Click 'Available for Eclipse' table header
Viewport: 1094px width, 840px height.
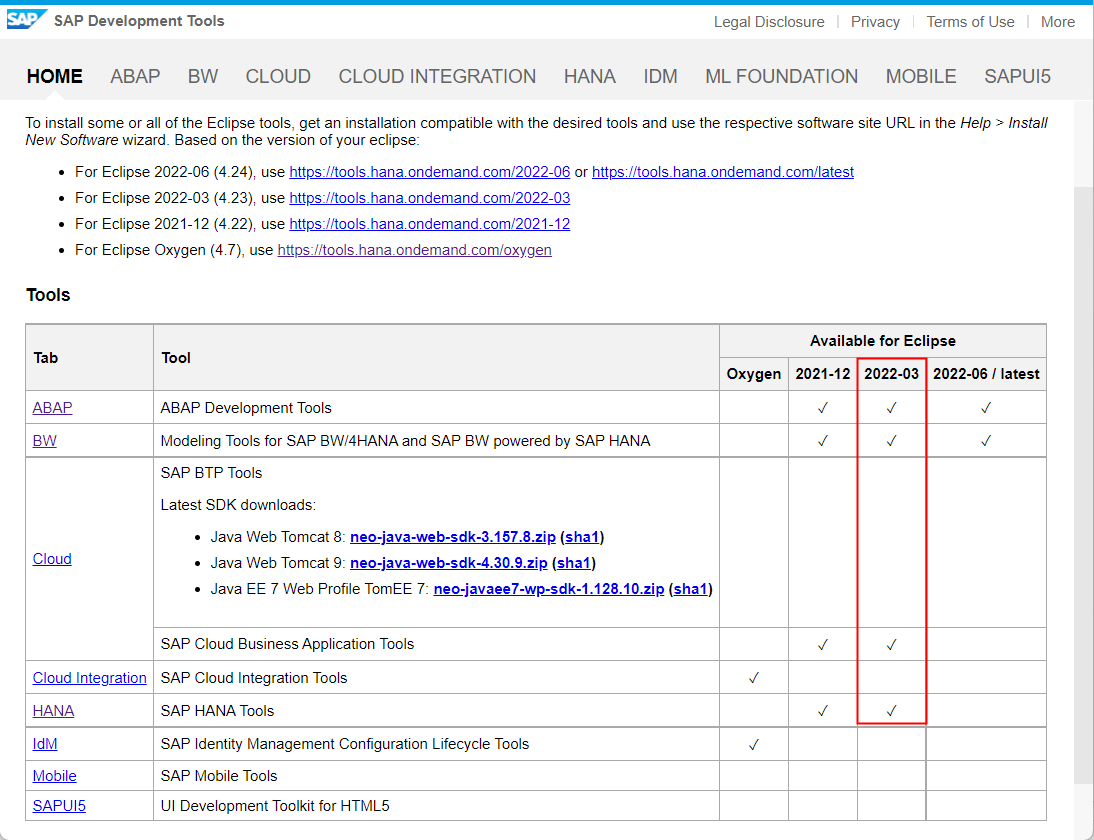click(883, 341)
